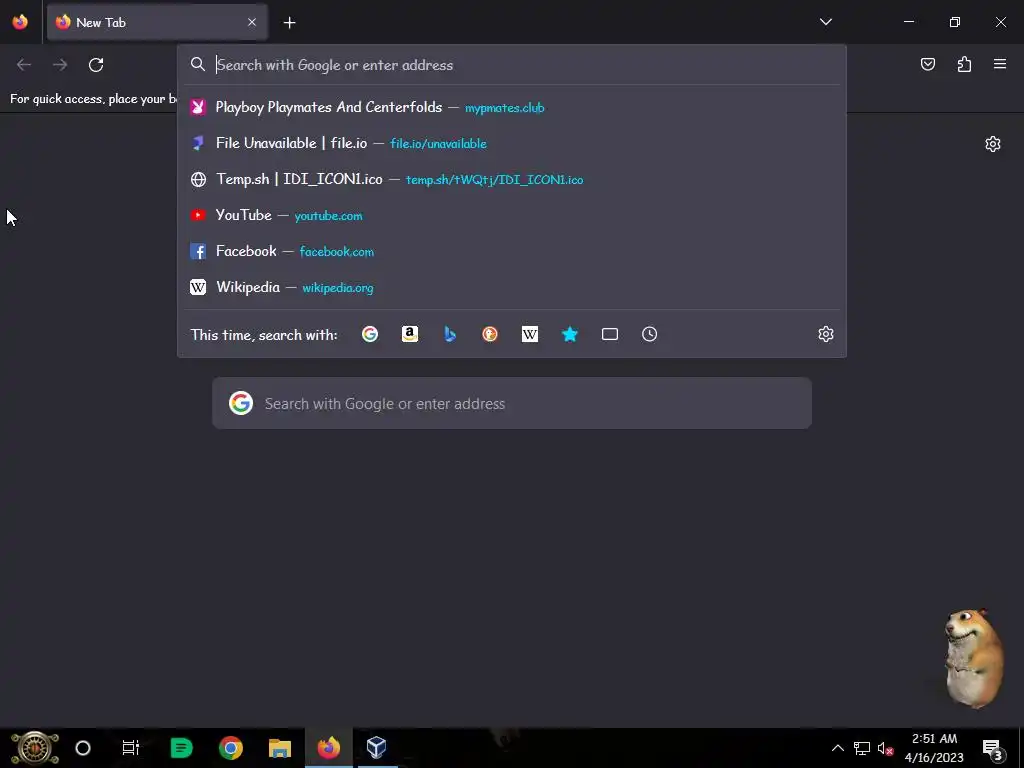Launch Google Chrome from the taskbar
The width and height of the screenshot is (1024, 768).
pos(231,748)
